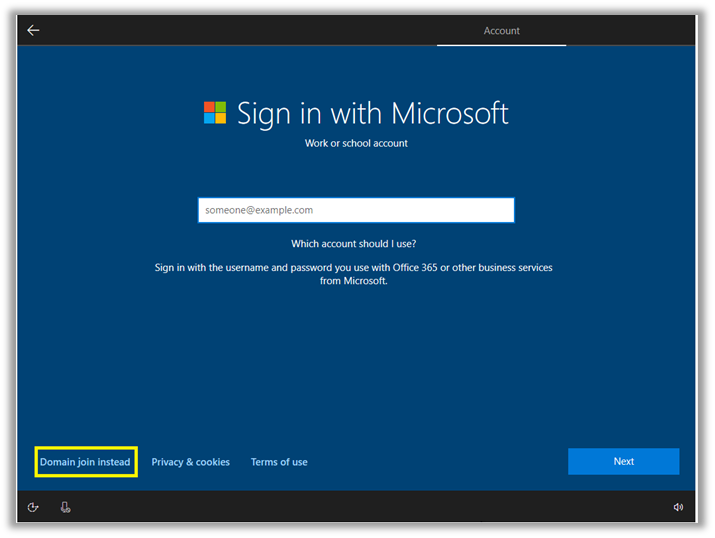The width and height of the screenshot is (715, 538).
Task: Go back using the left arrow
Action: [33, 31]
